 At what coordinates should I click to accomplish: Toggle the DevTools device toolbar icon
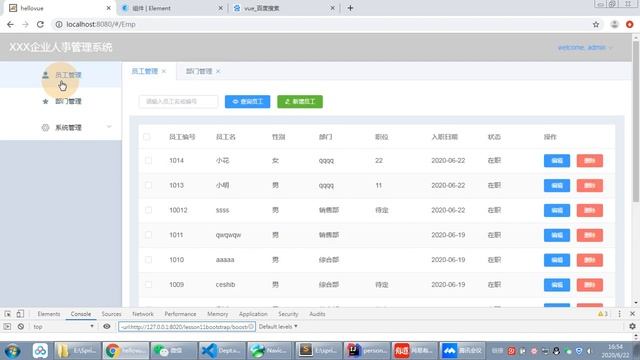click(20, 314)
